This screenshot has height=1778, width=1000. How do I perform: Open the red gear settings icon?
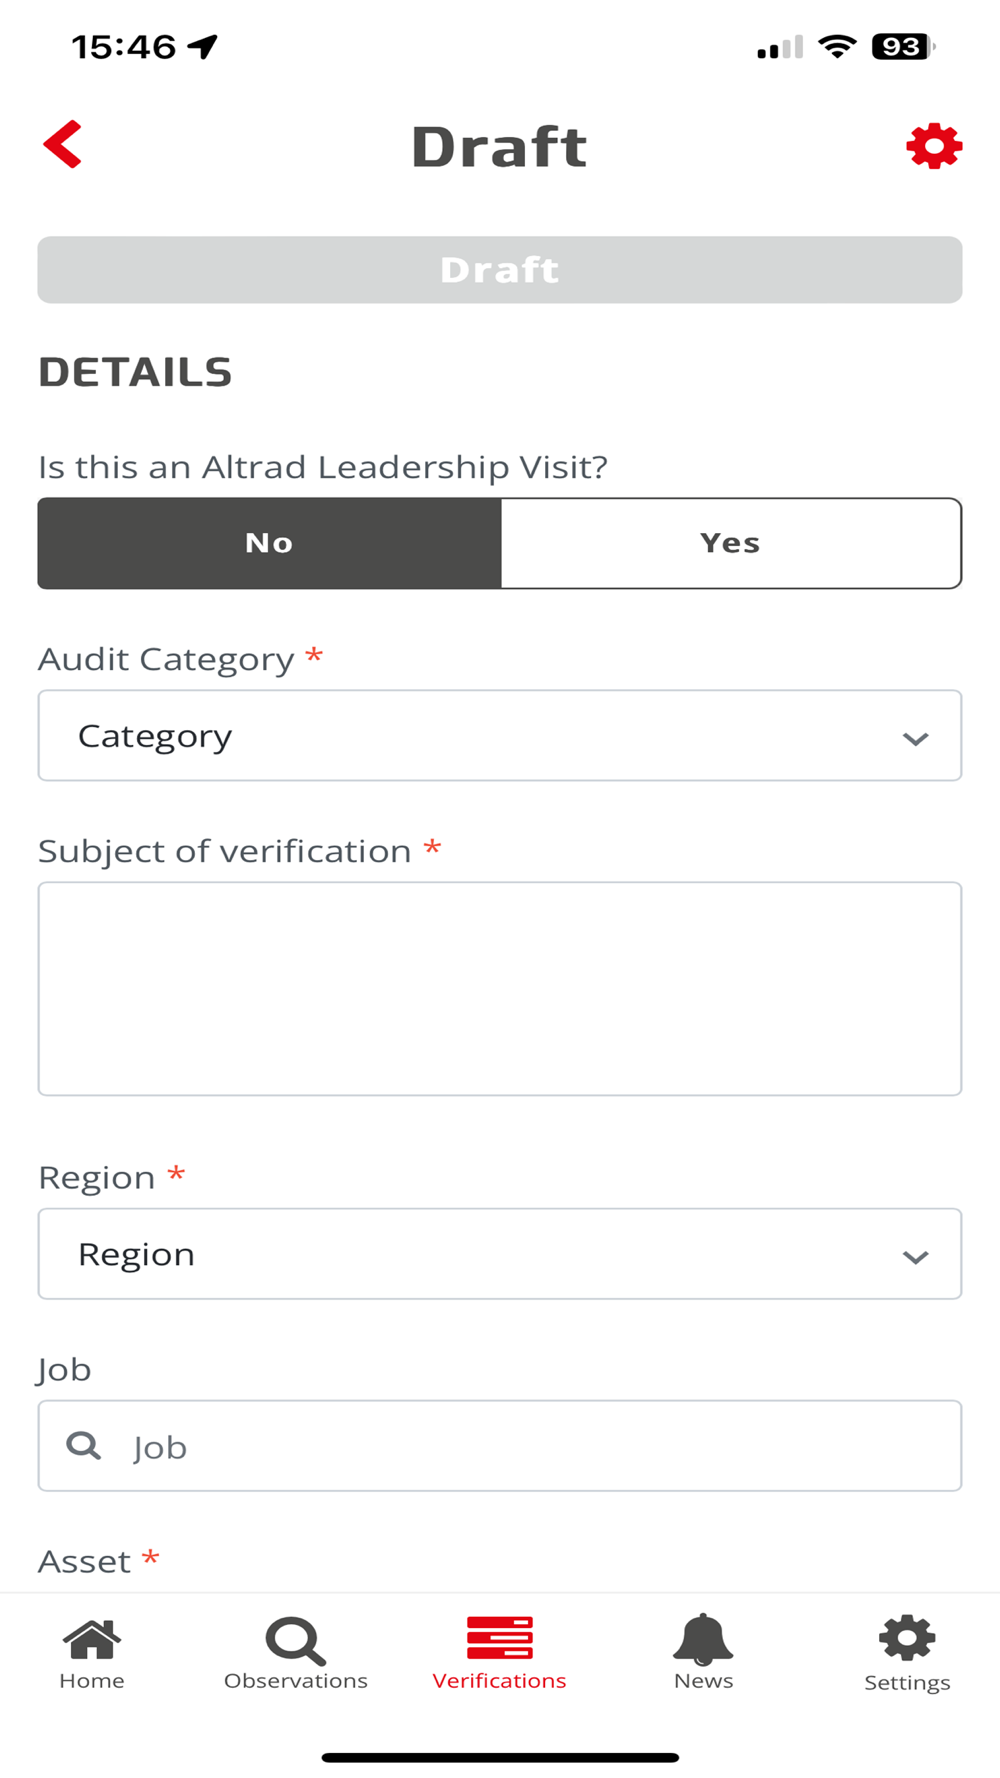tap(934, 147)
